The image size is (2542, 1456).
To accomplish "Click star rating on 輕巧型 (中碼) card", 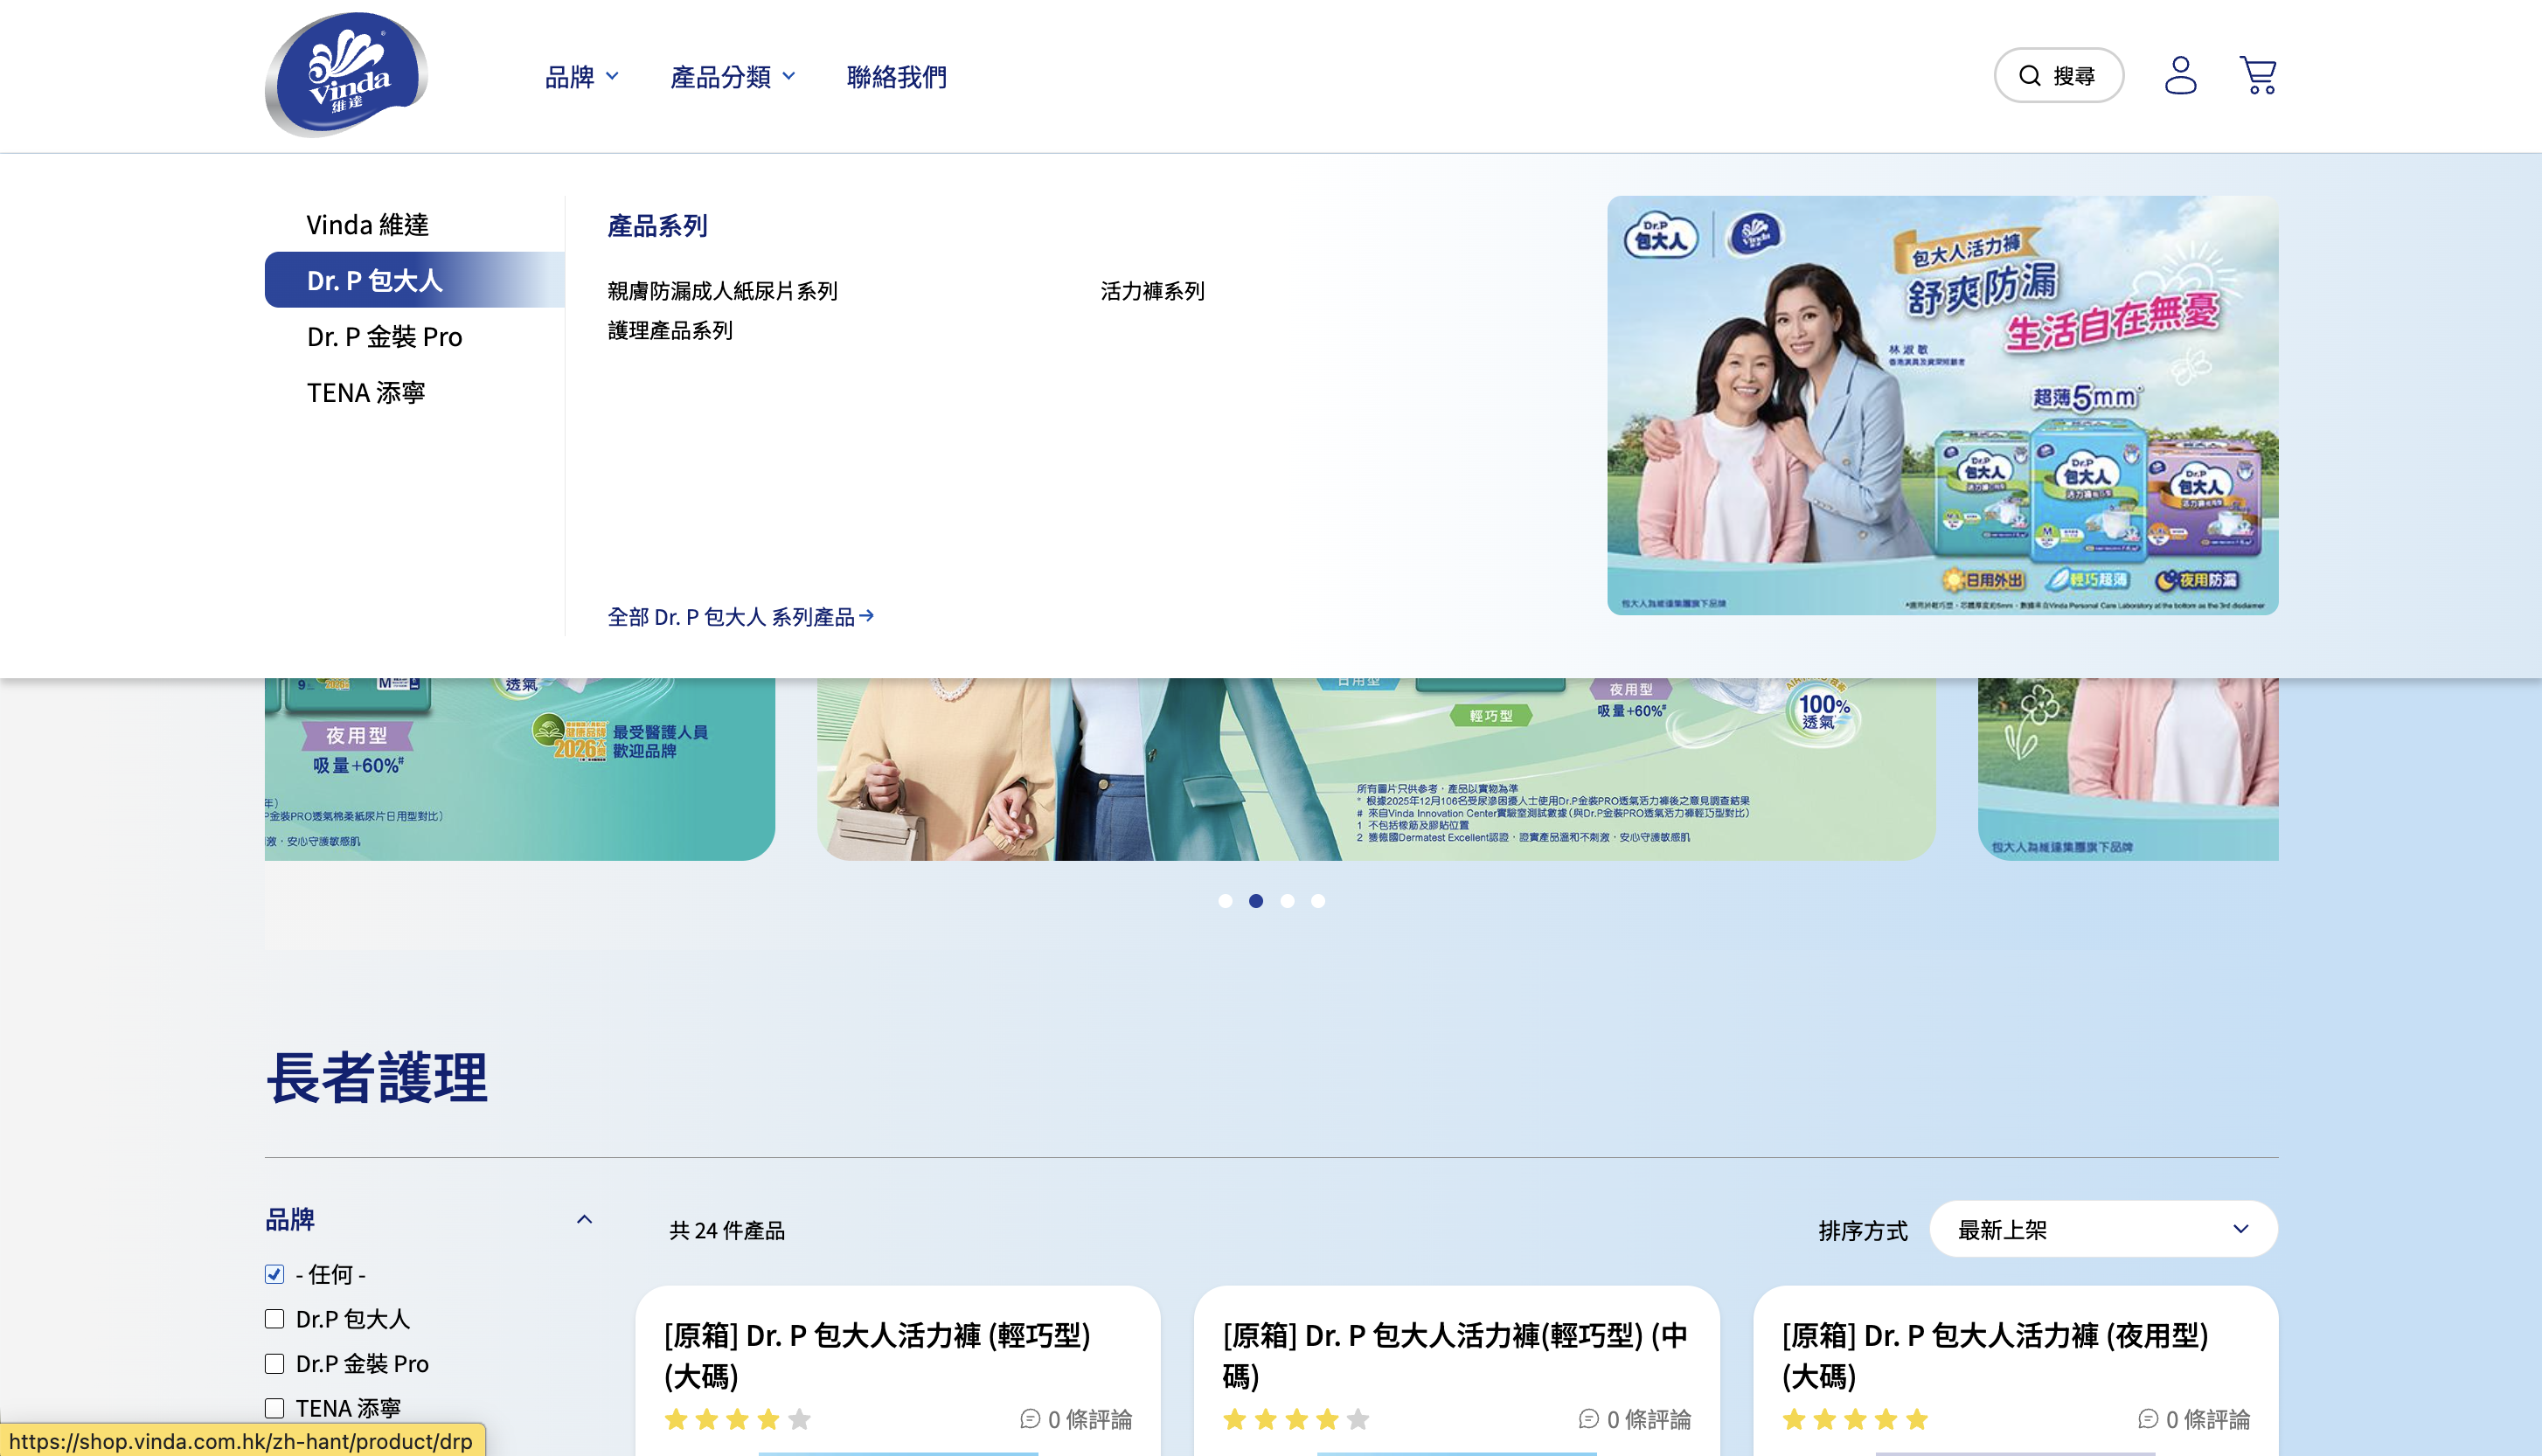I will pyautogui.click(x=1296, y=1419).
